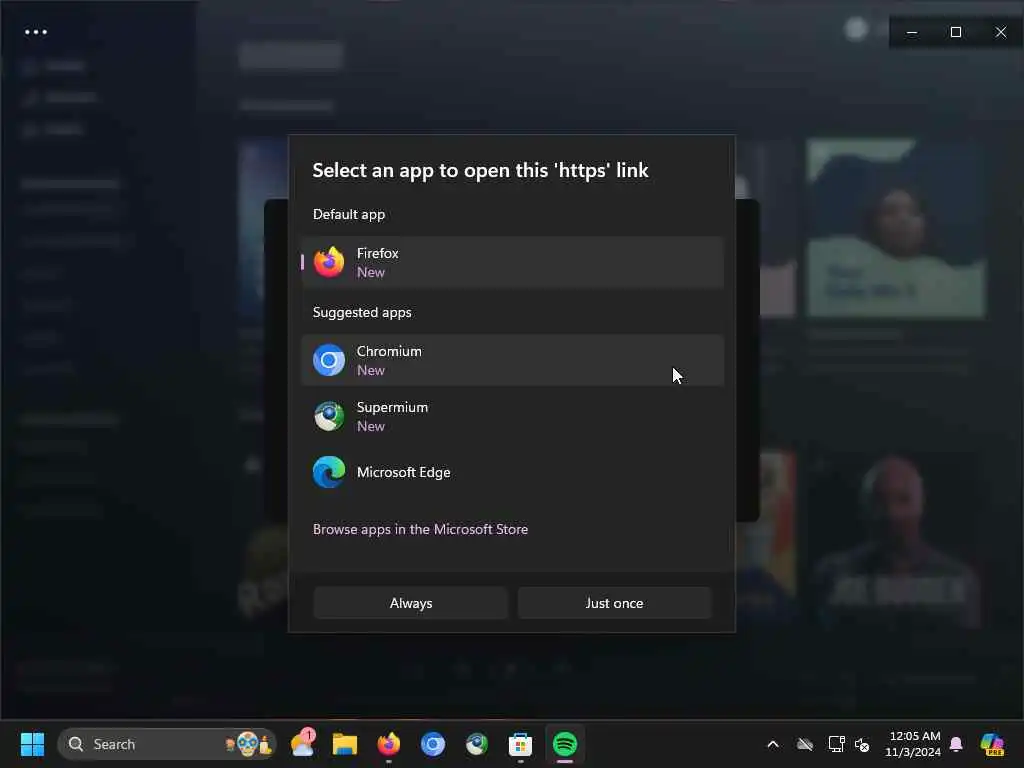Choose Chromium from suggested apps

[x=513, y=360]
